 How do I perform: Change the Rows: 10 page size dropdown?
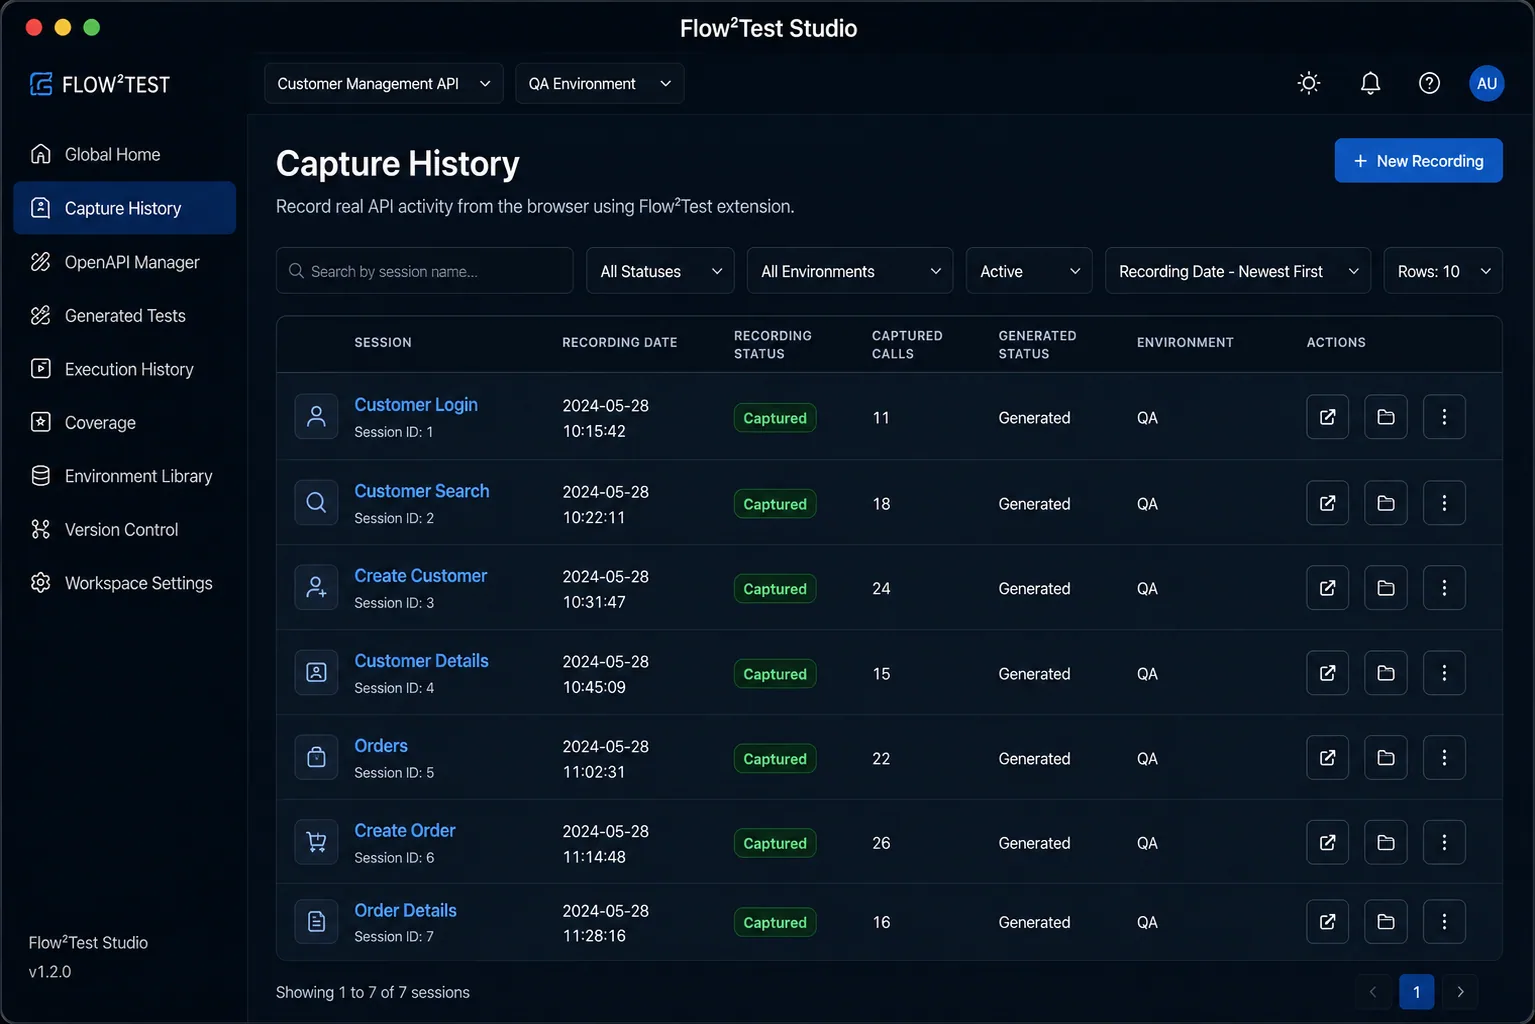click(1442, 271)
